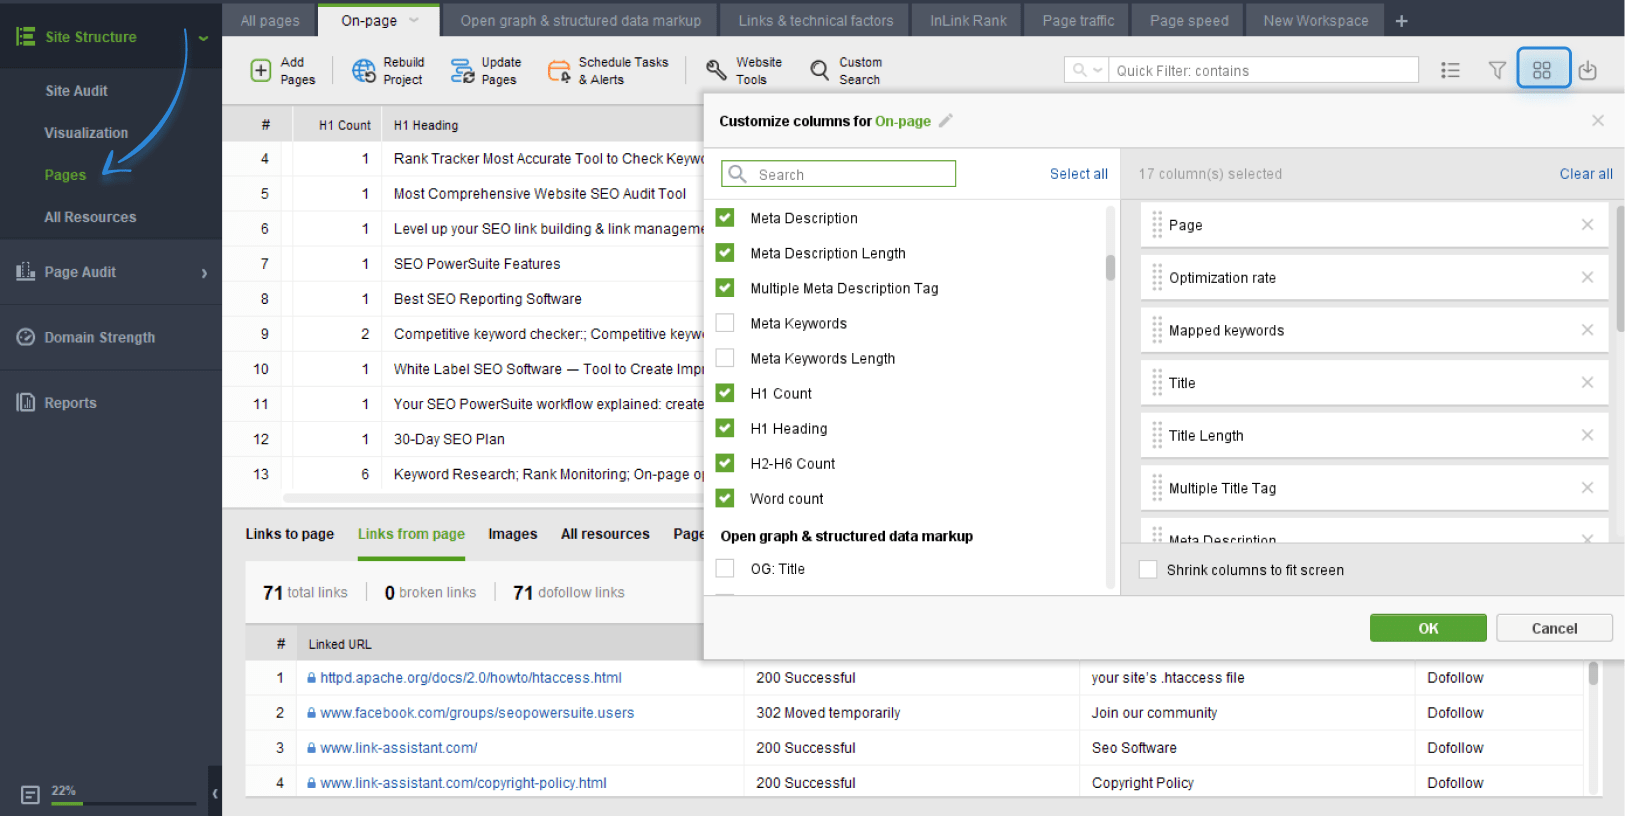Open the Images tab
This screenshot has height=816, width=1625.
(512, 534)
